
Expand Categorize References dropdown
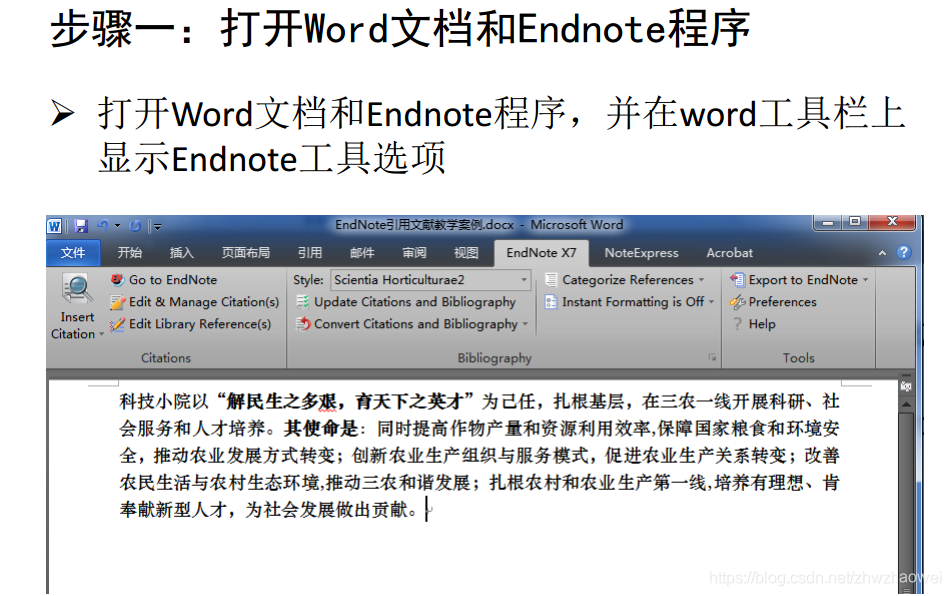(702, 280)
